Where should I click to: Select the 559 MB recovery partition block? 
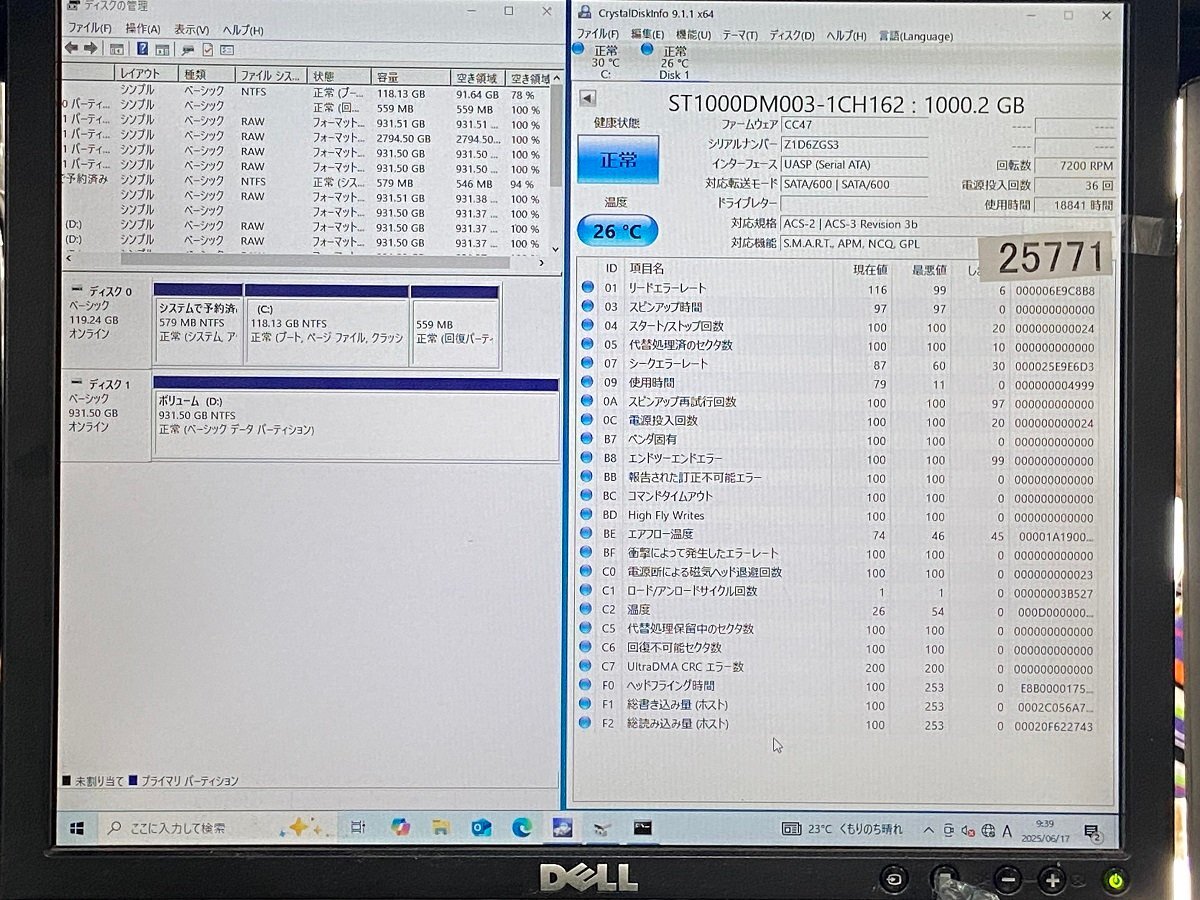coord(455,326)
